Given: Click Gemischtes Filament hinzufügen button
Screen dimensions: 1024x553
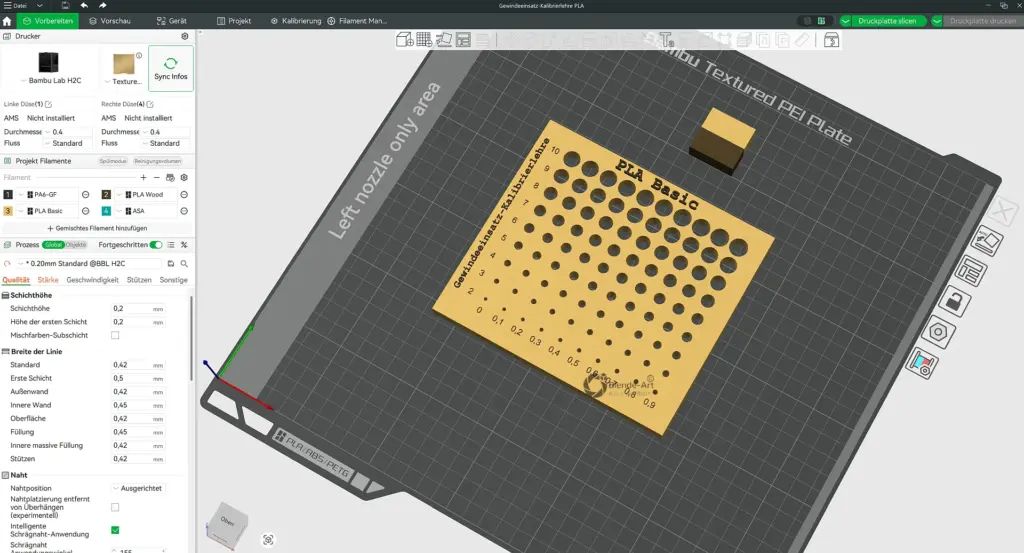Looking at the screenshot, I should (97, 229).
